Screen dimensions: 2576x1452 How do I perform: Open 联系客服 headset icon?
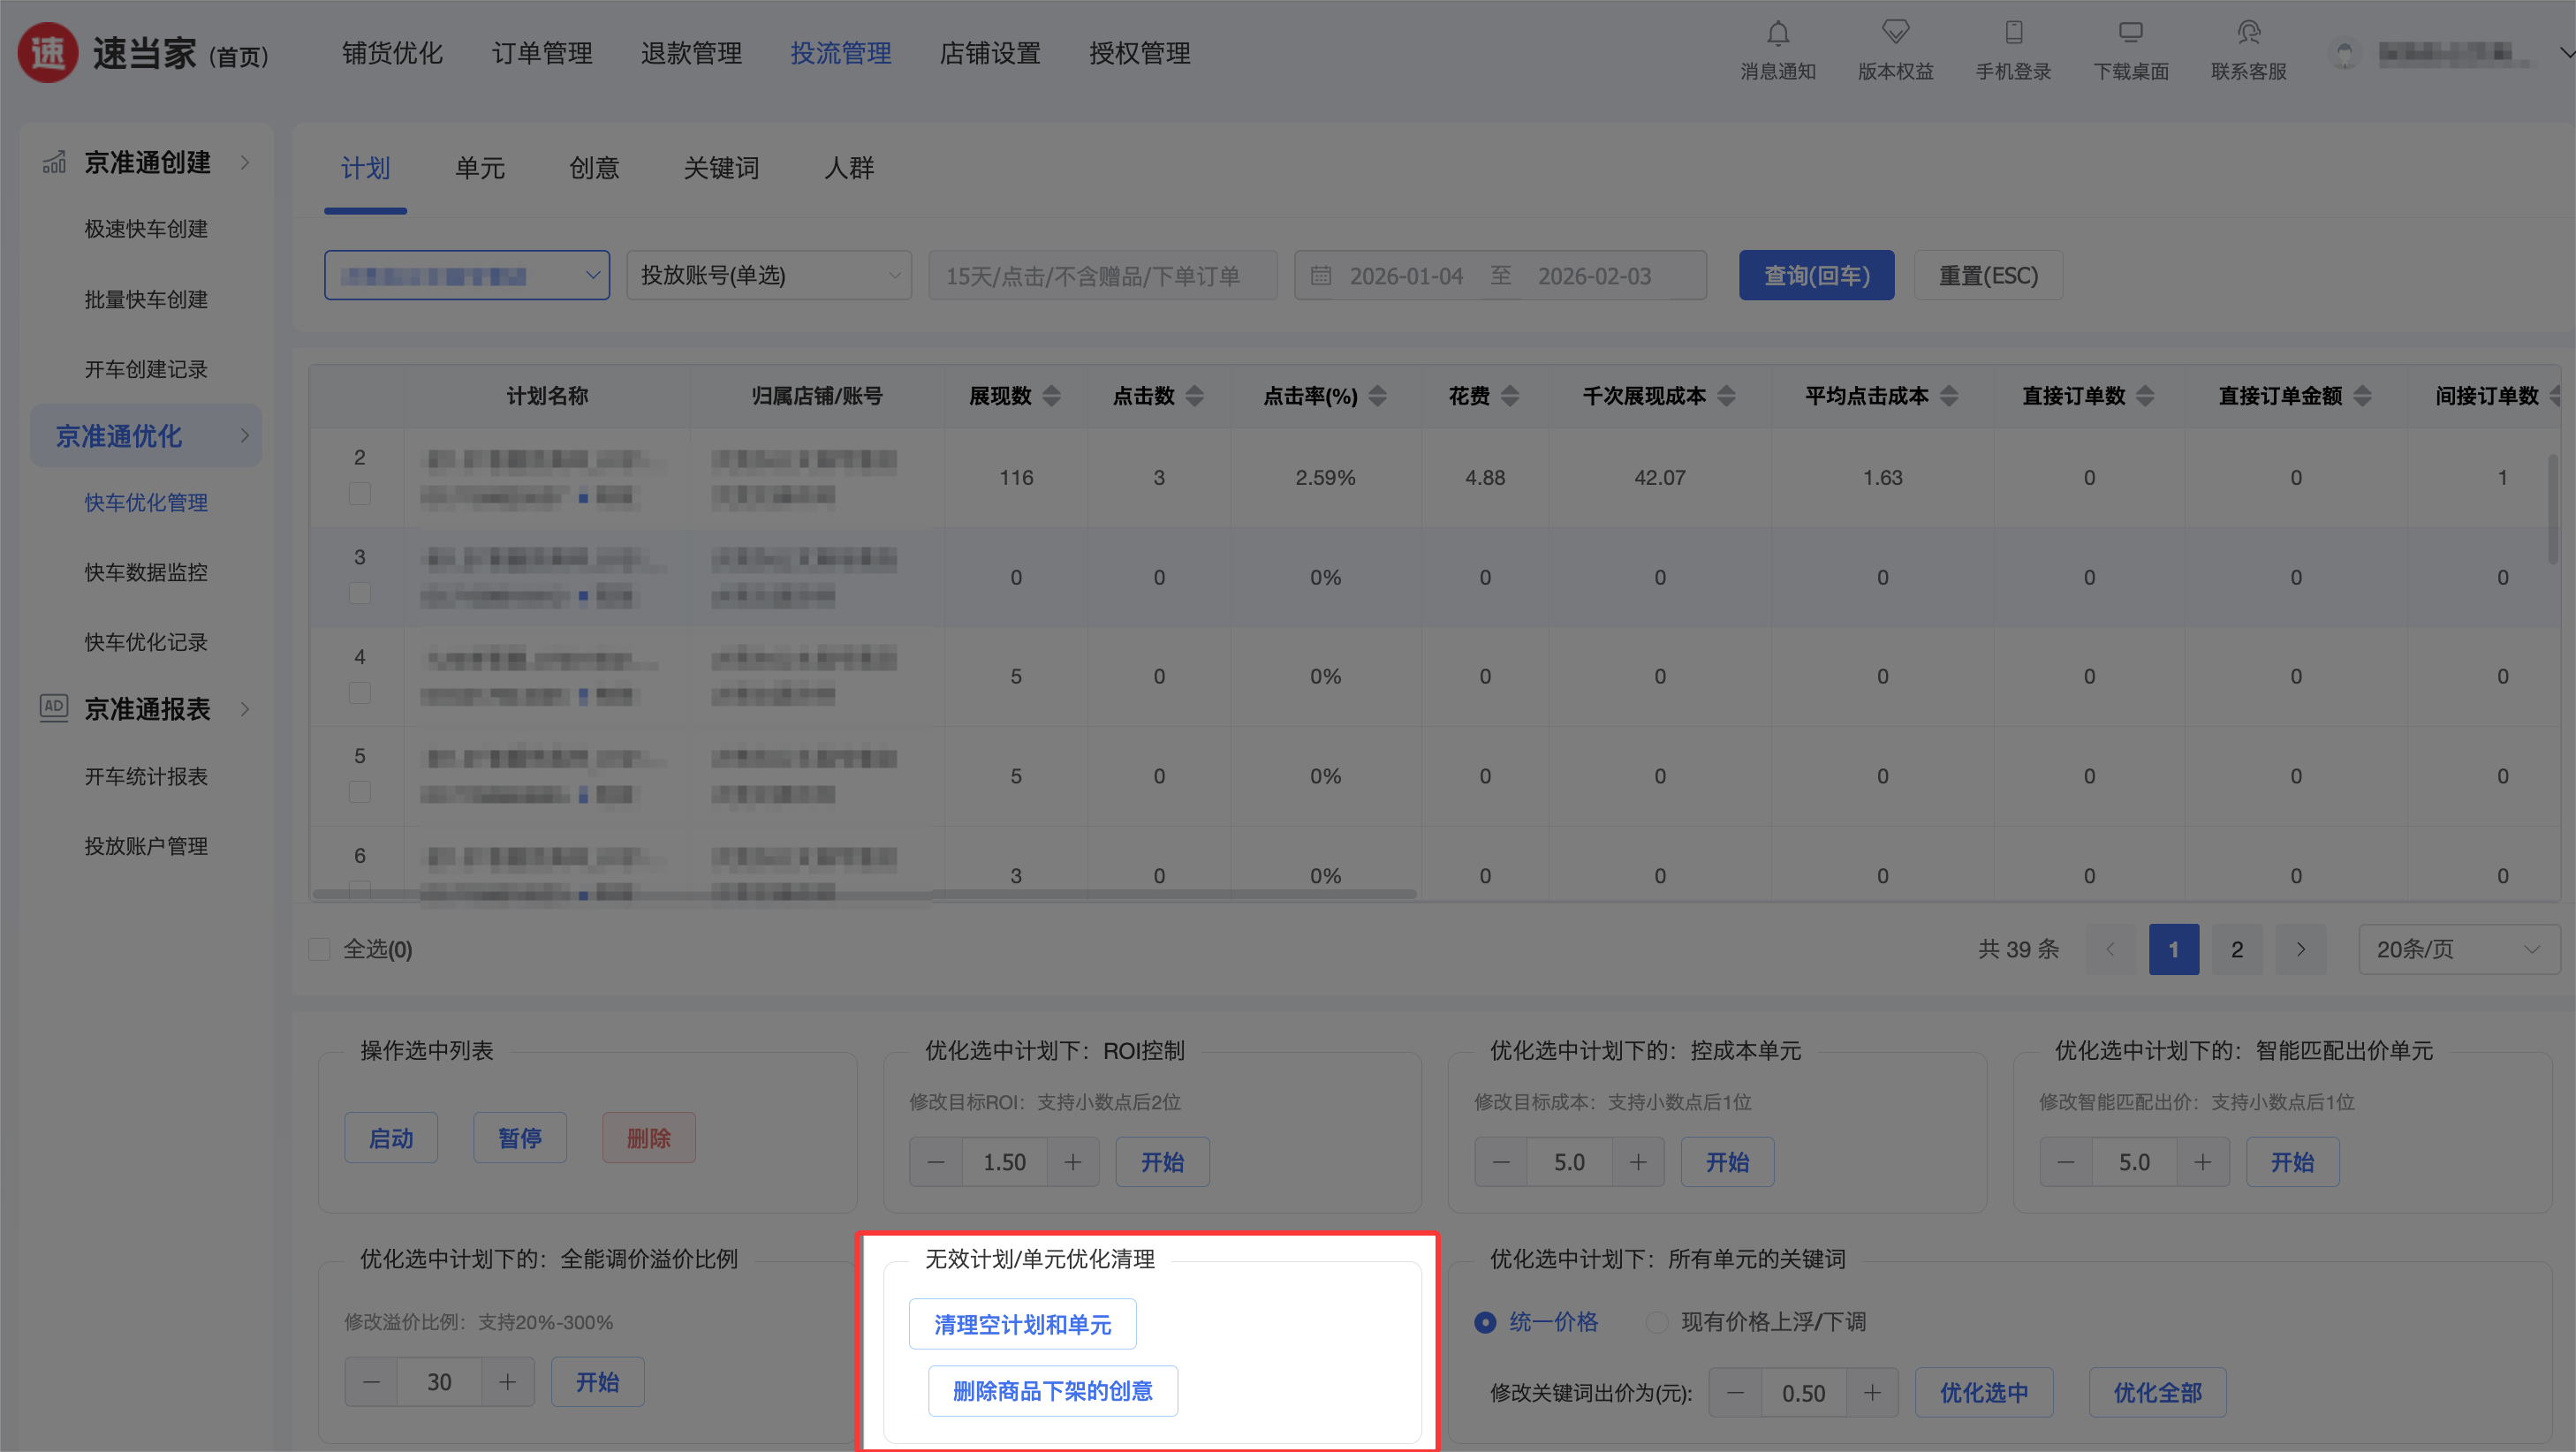[2248, 34]
